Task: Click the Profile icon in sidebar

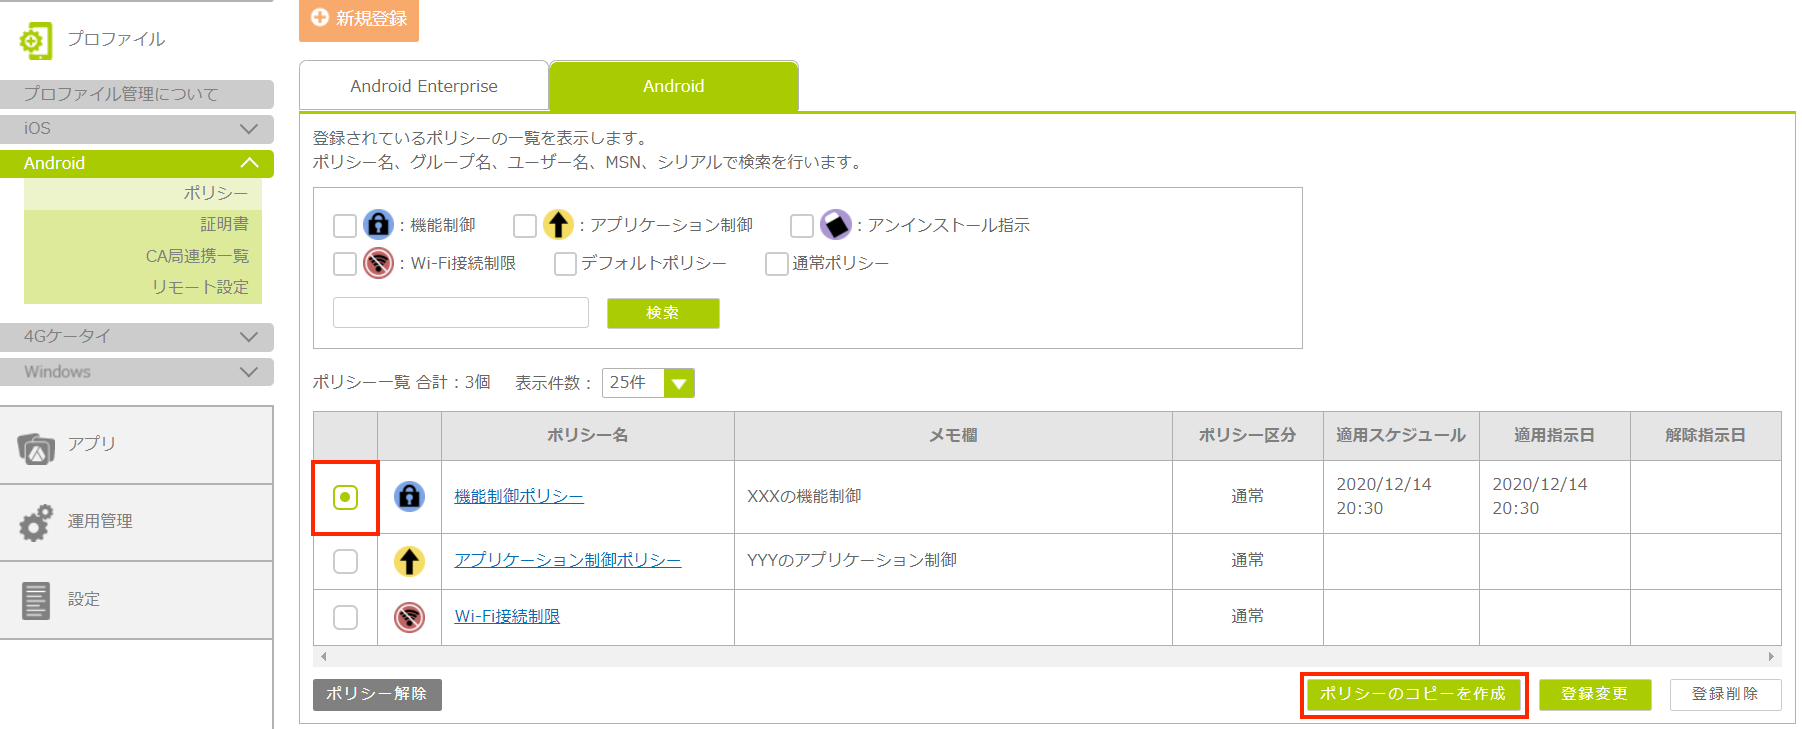Action: point(35,40)
